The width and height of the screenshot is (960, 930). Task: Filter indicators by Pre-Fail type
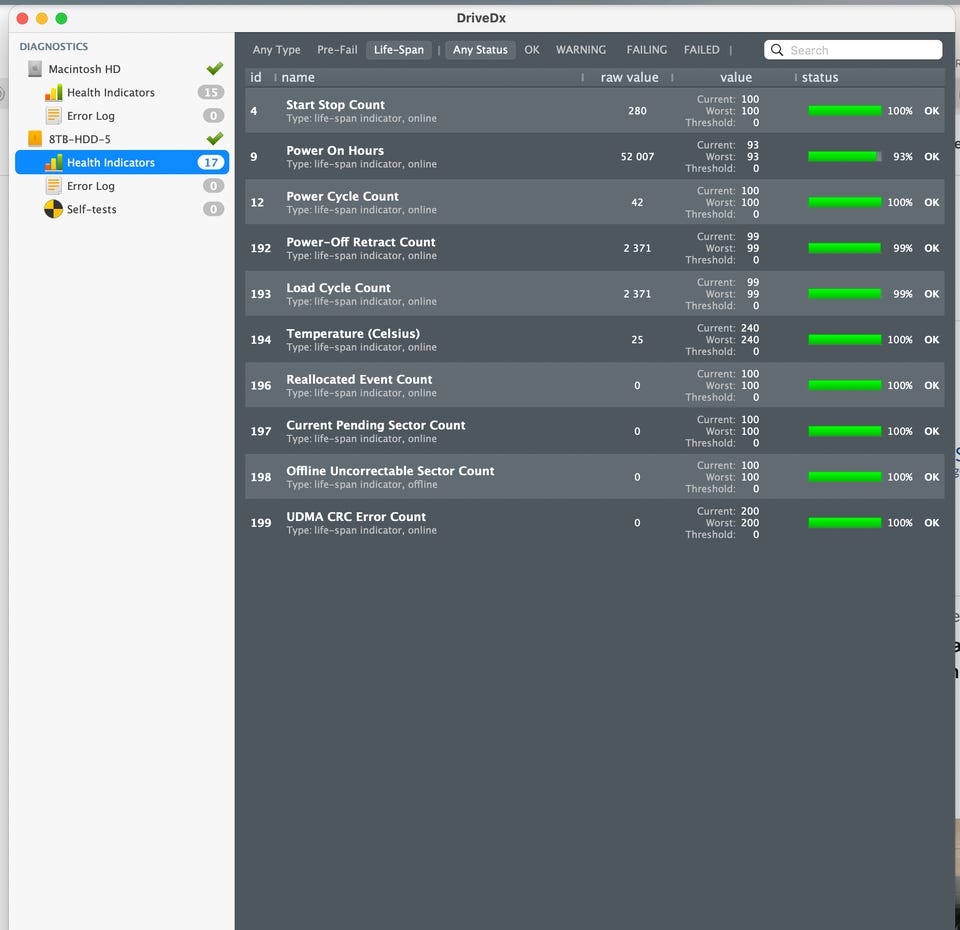337,50
